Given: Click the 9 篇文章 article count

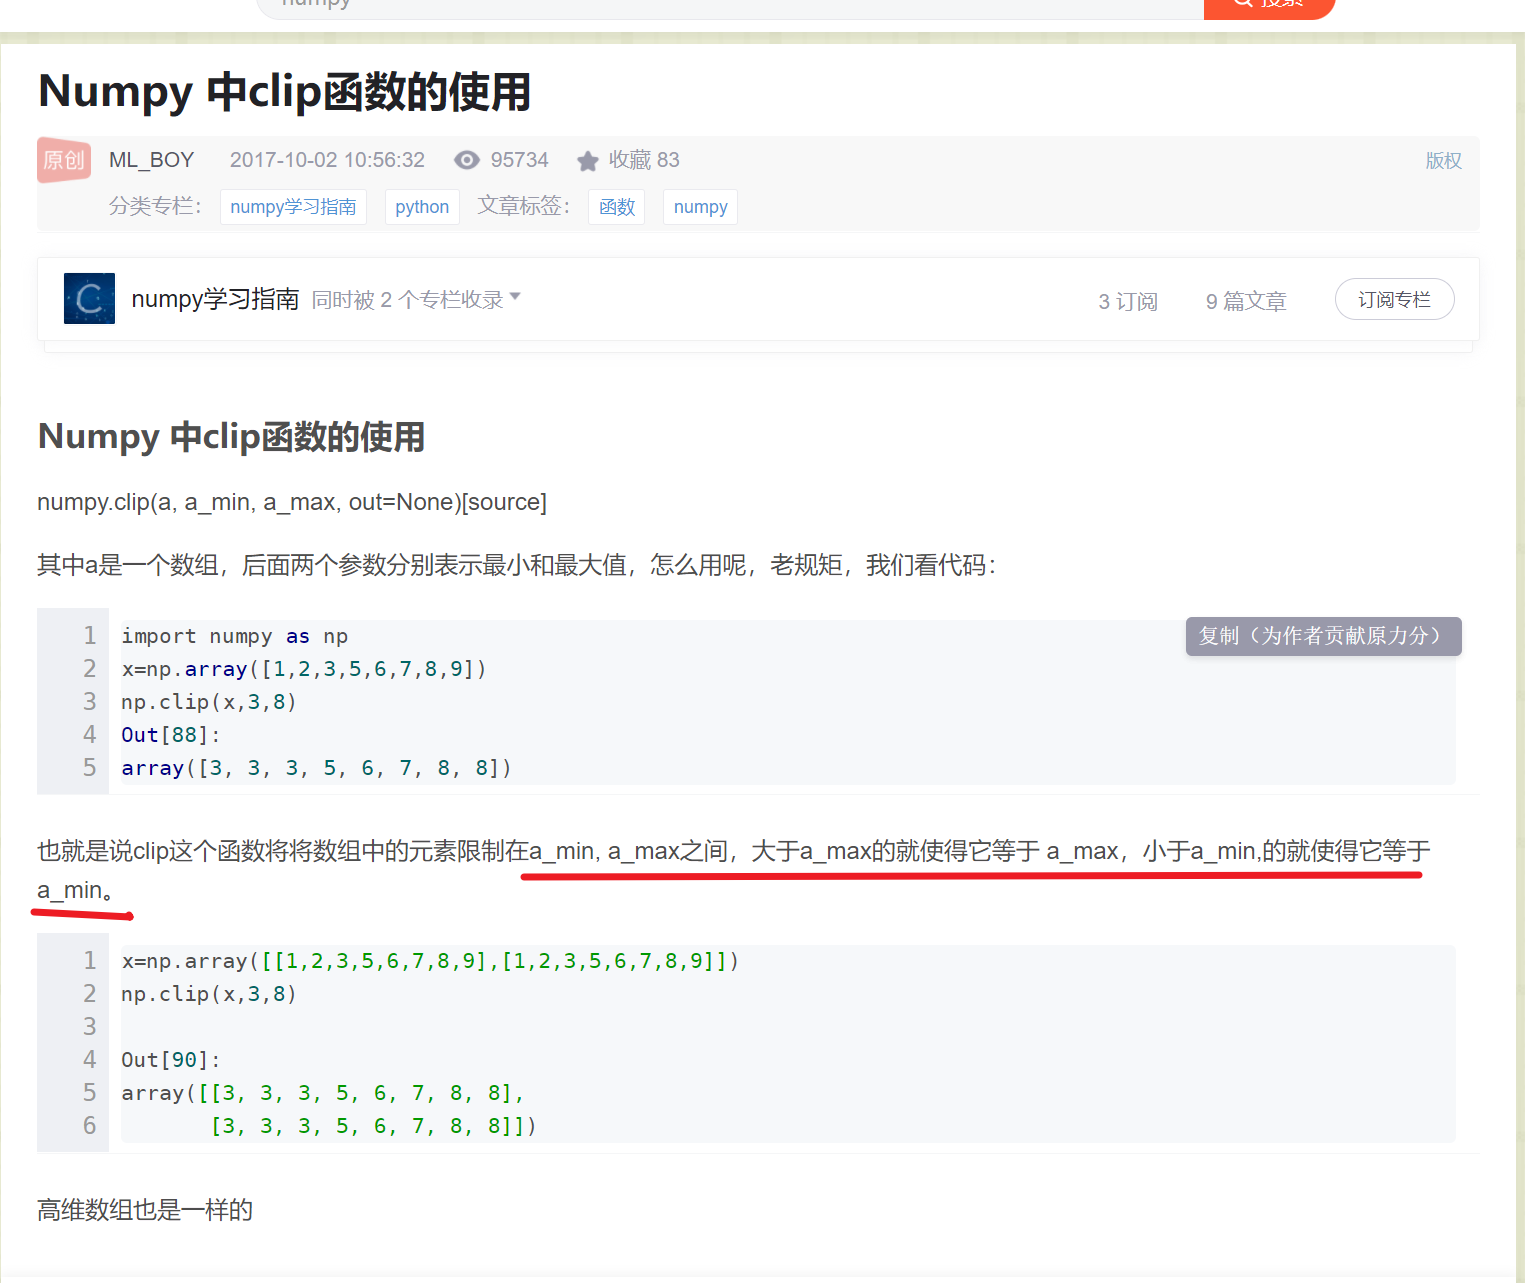Looking at the screenshot, I should (x=1245, y=300).
